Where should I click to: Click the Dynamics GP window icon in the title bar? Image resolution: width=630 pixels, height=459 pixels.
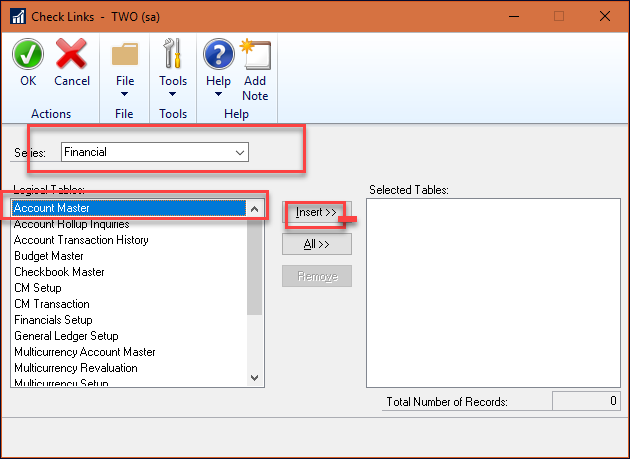(x=18, y=17)
